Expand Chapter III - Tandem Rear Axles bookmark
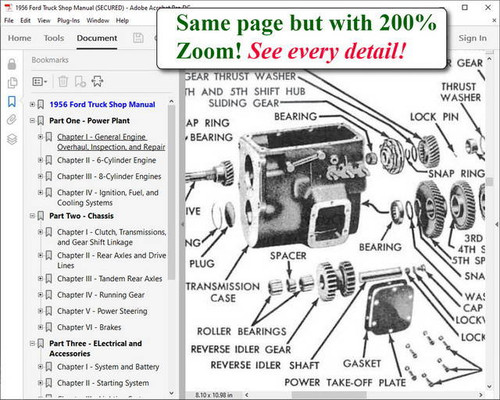This screenshot has width=500, height=400. 40,278
